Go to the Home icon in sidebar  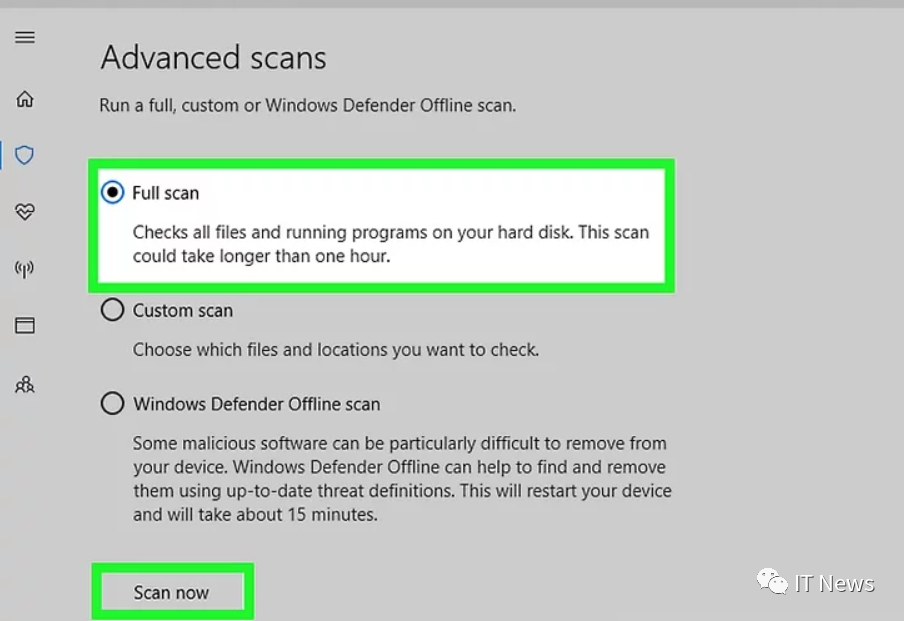pyautogui.click(x=25, y=99)
